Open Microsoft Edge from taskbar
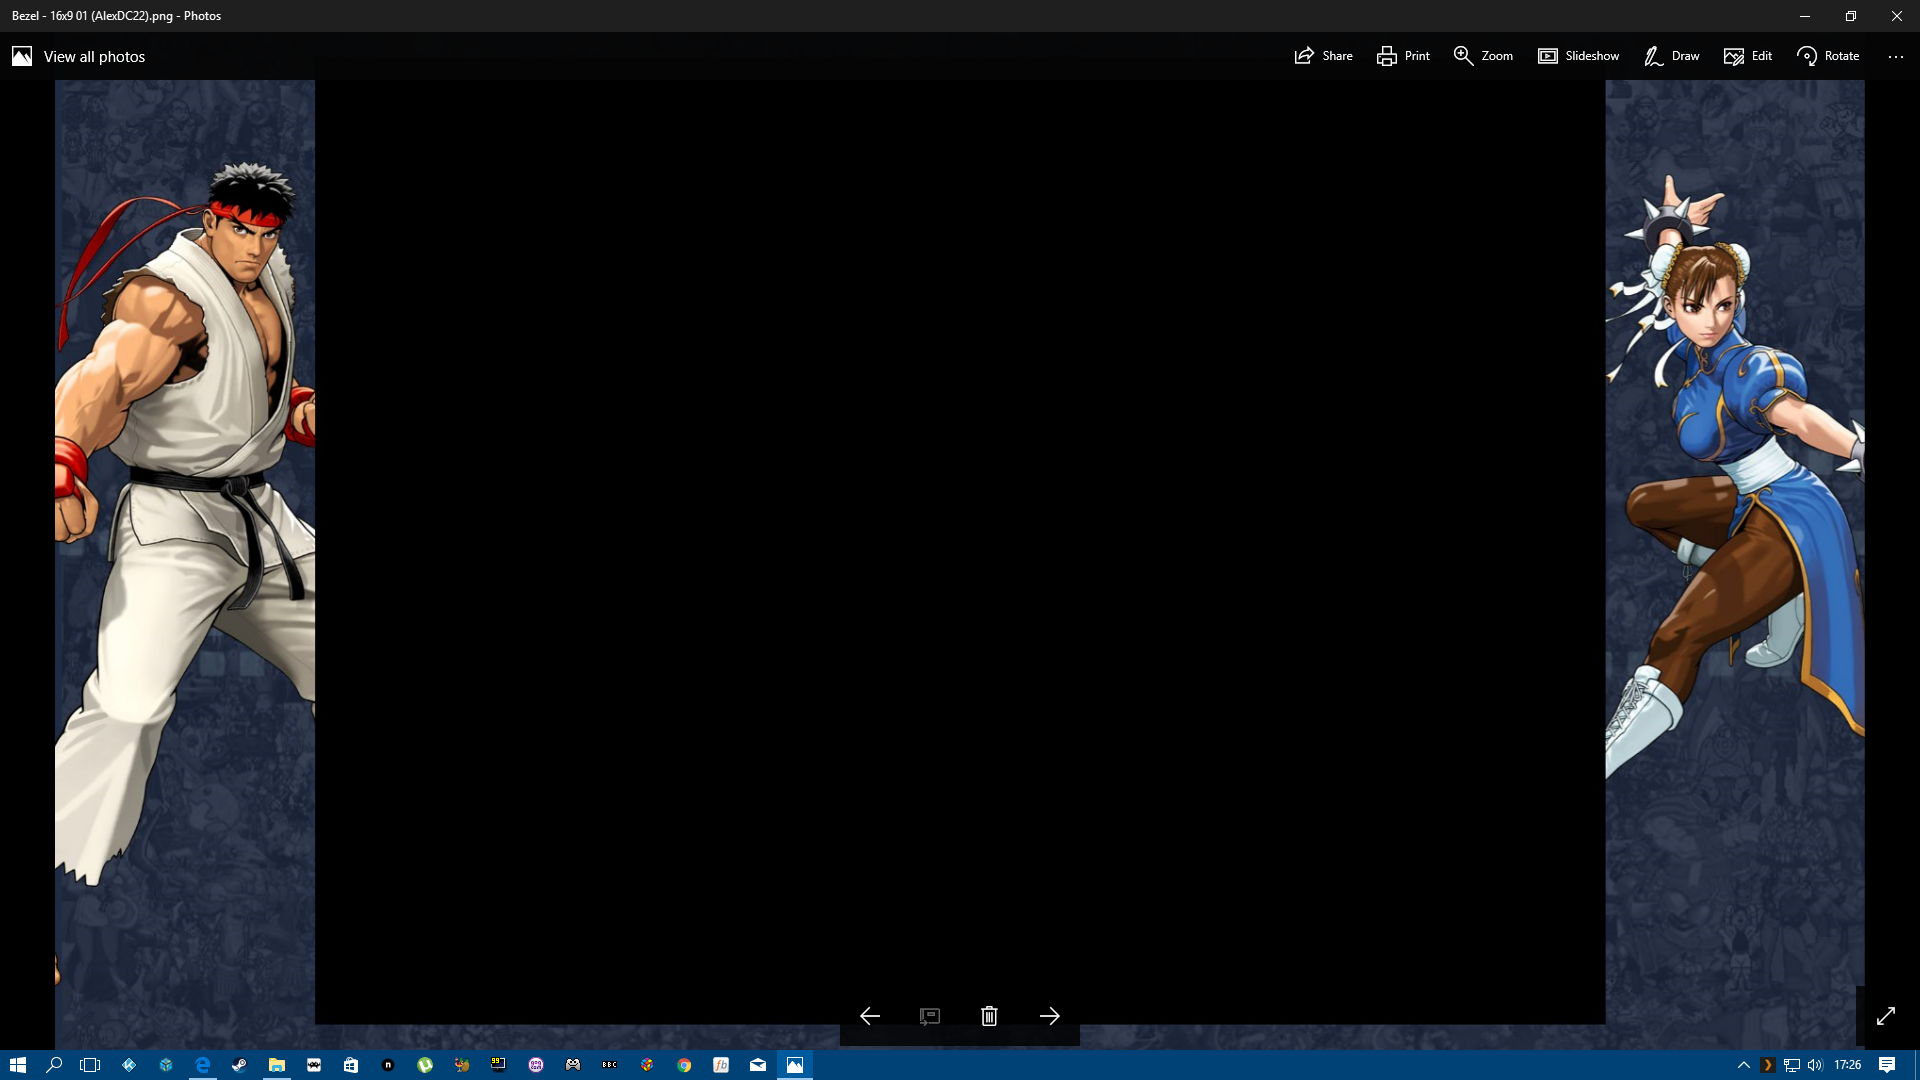The image size is (1920, 1080). [203, 1065]
